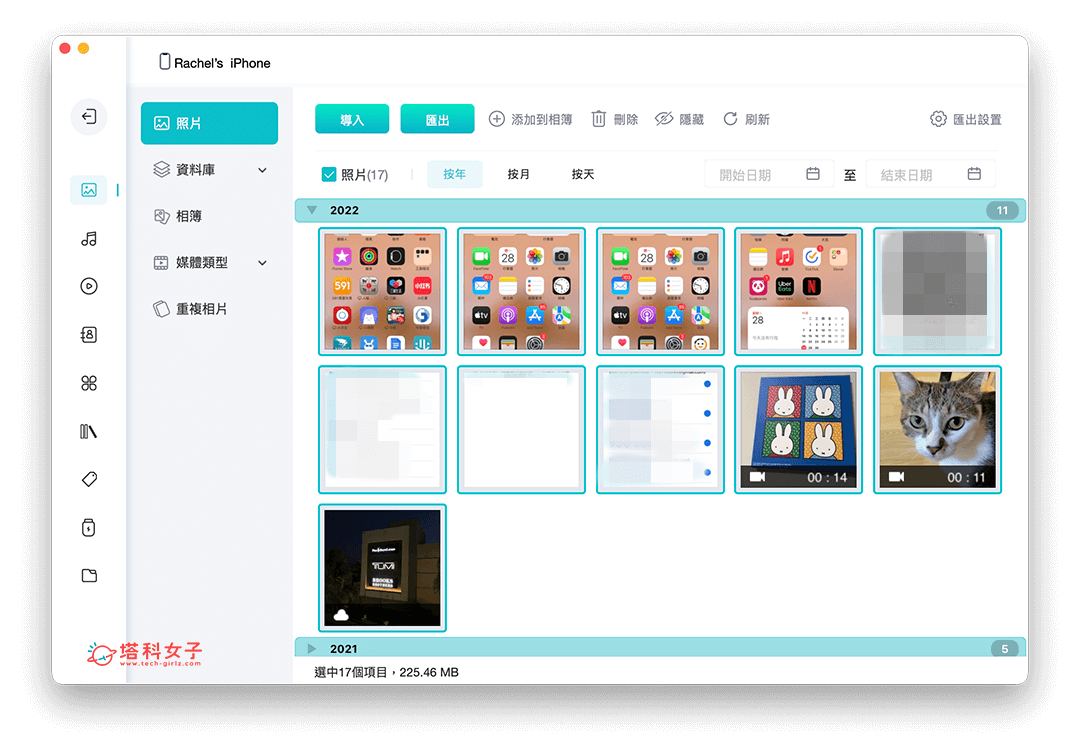The width and height of the screenshot is (1080, 753).
Task: Click the plus icon for 添加到相簿
Action: pos(497,119)
